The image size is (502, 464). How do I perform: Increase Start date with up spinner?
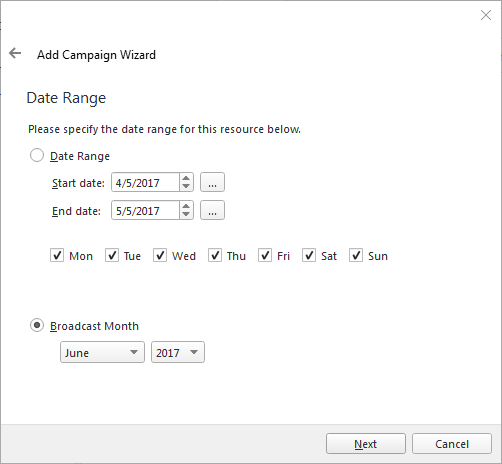pyautogui.click(x=186, y=178)
